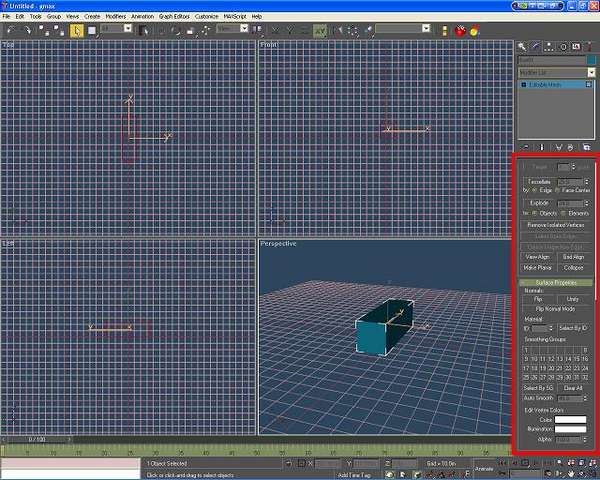Activate the Select and Rotate tool

coord(176,31)
